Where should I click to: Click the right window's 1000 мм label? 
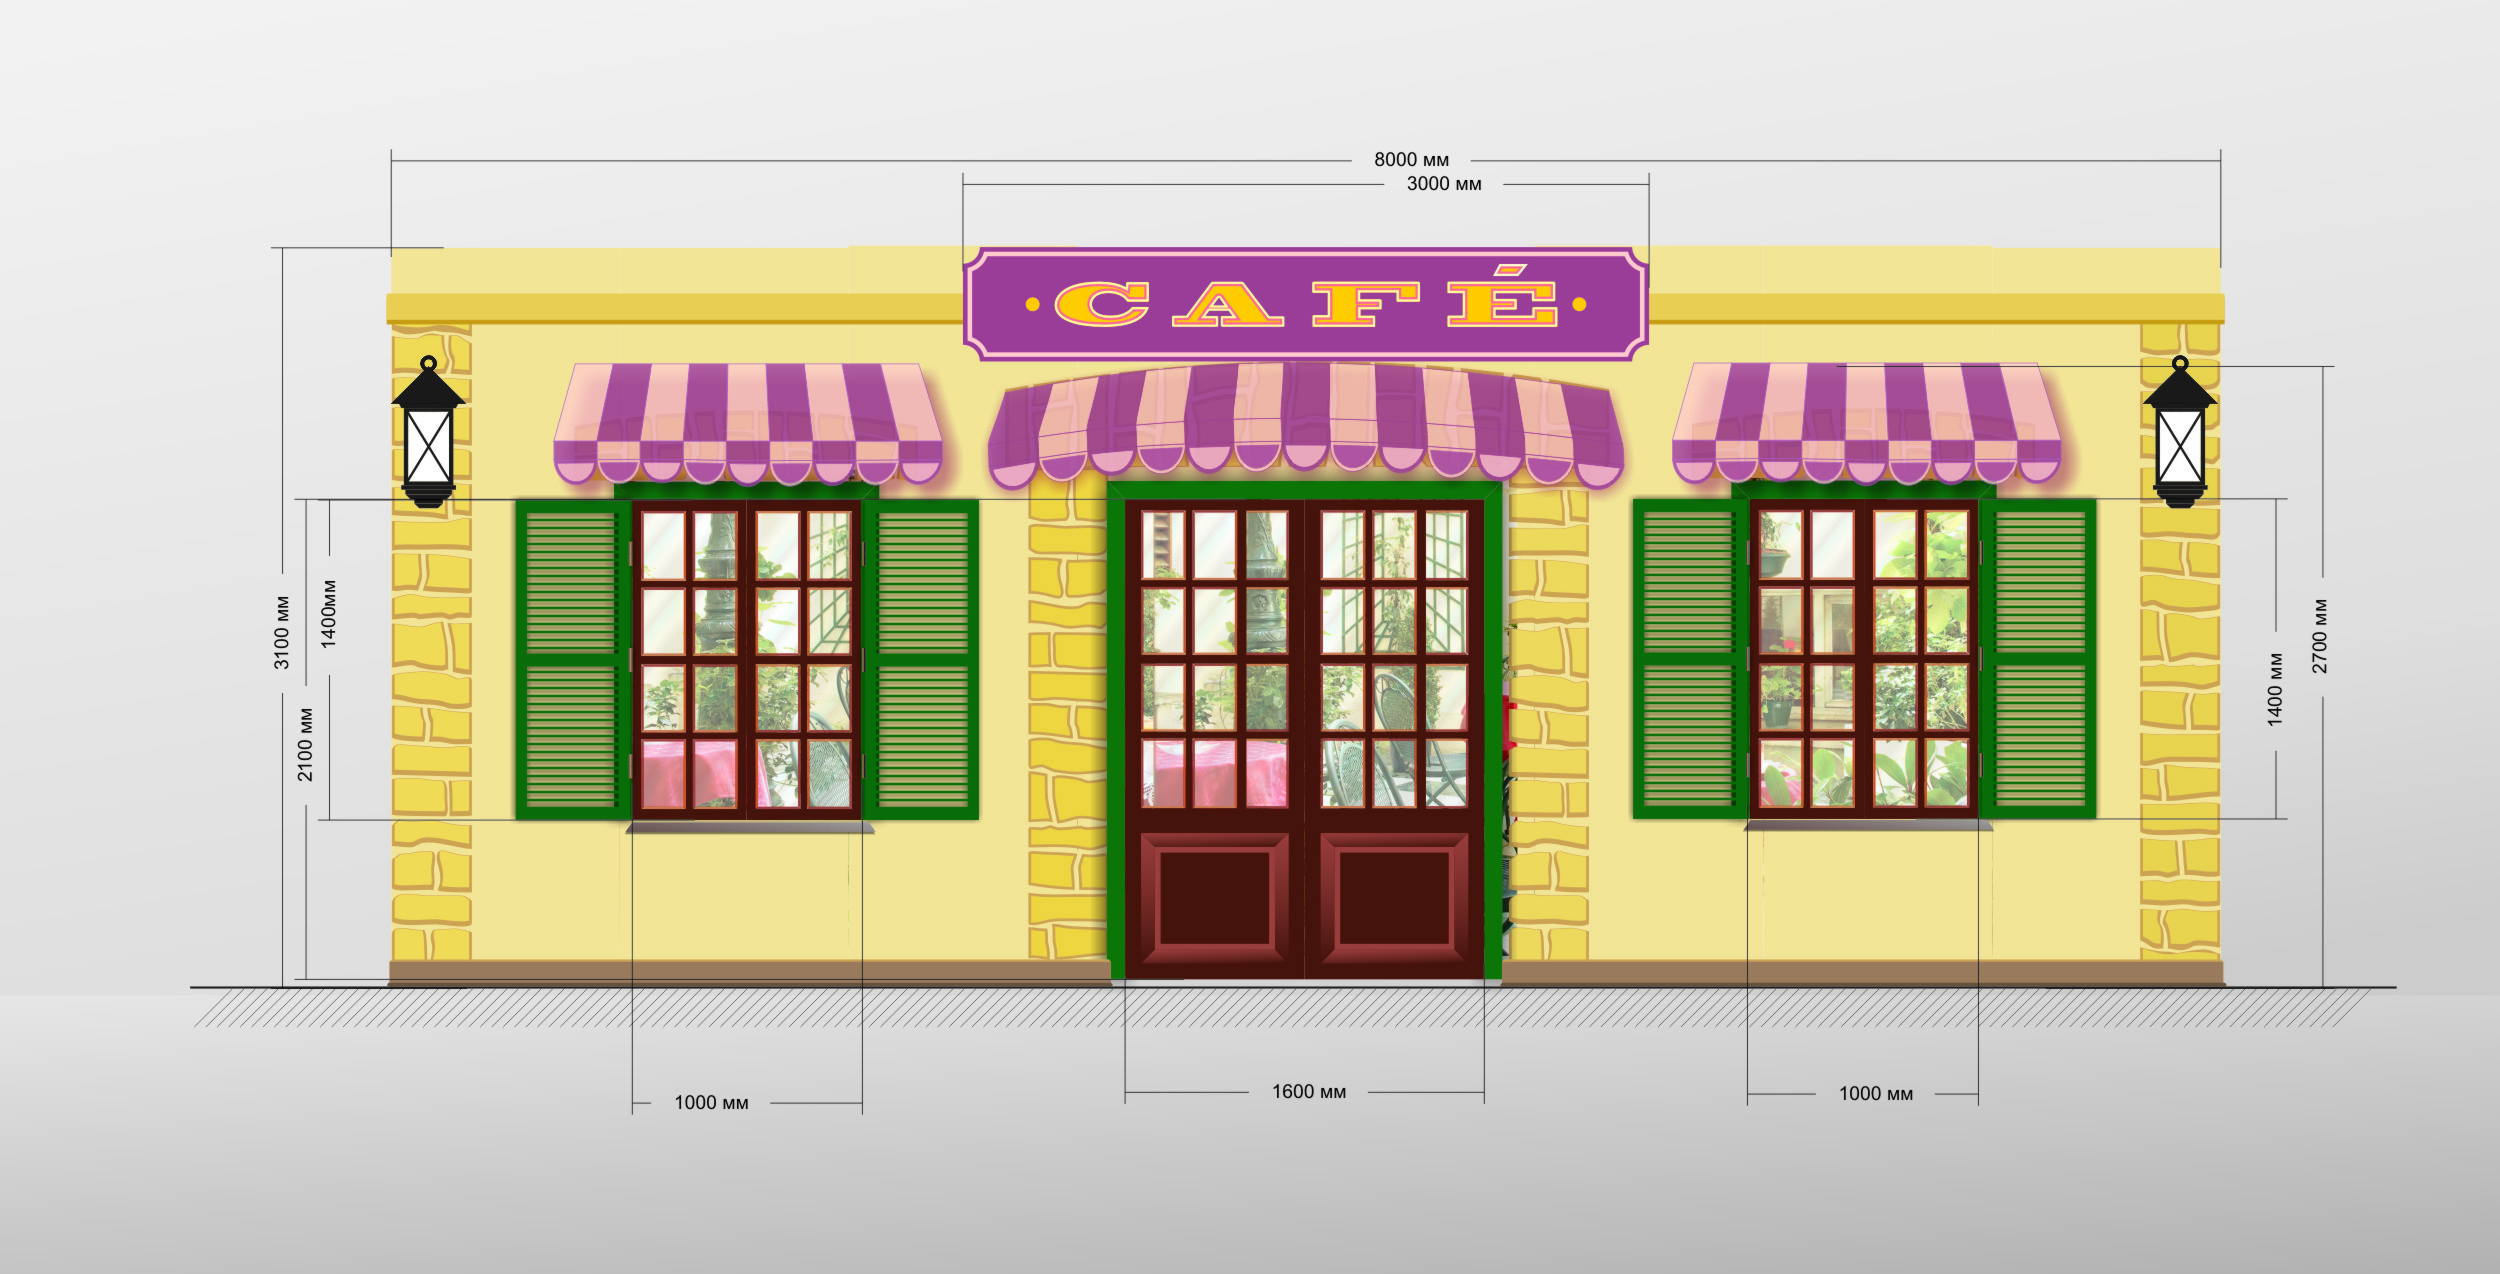[1875, 1094]
